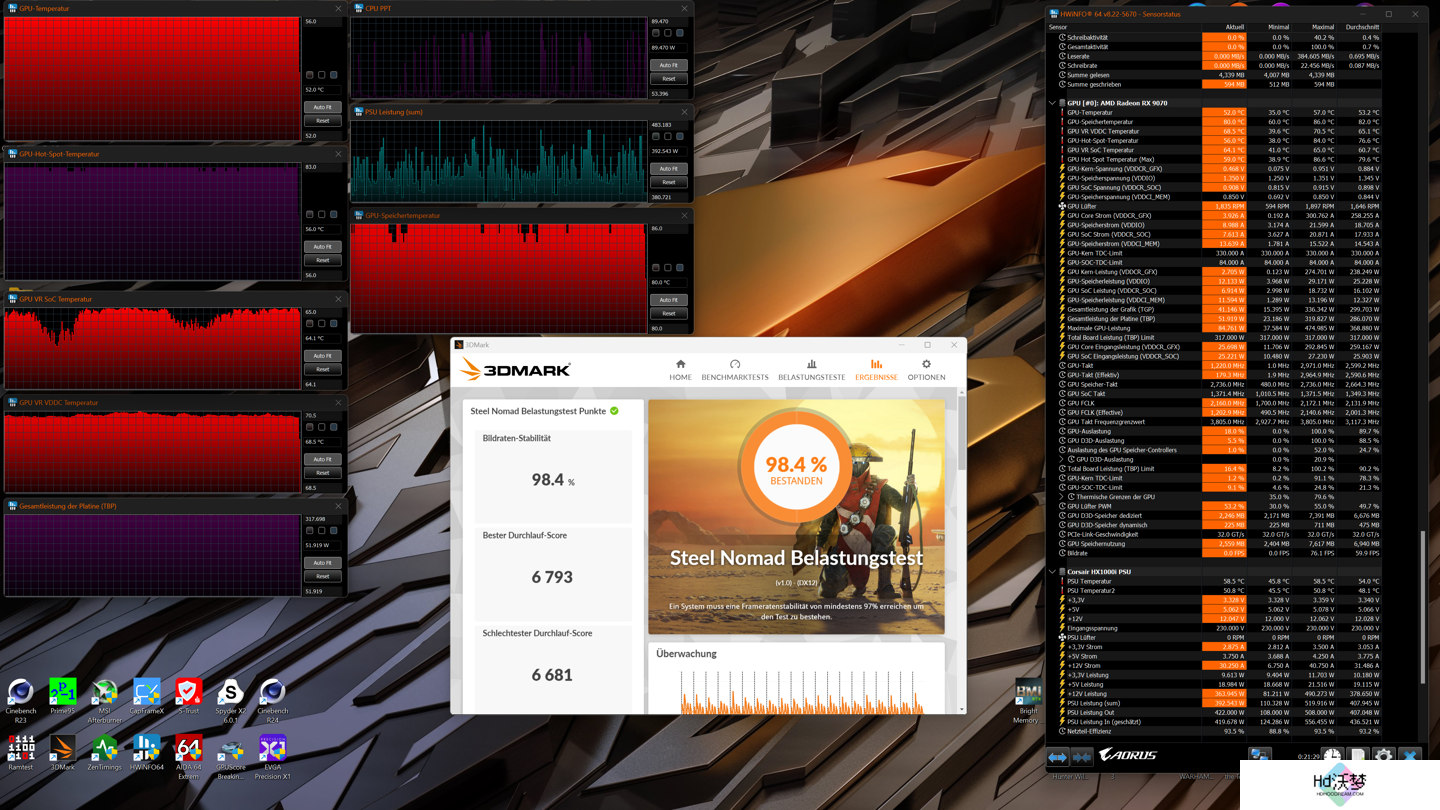
Task: Click Reset in the GPU-Hot-Spot-Temperatur graph
Action: coord(322,260)
